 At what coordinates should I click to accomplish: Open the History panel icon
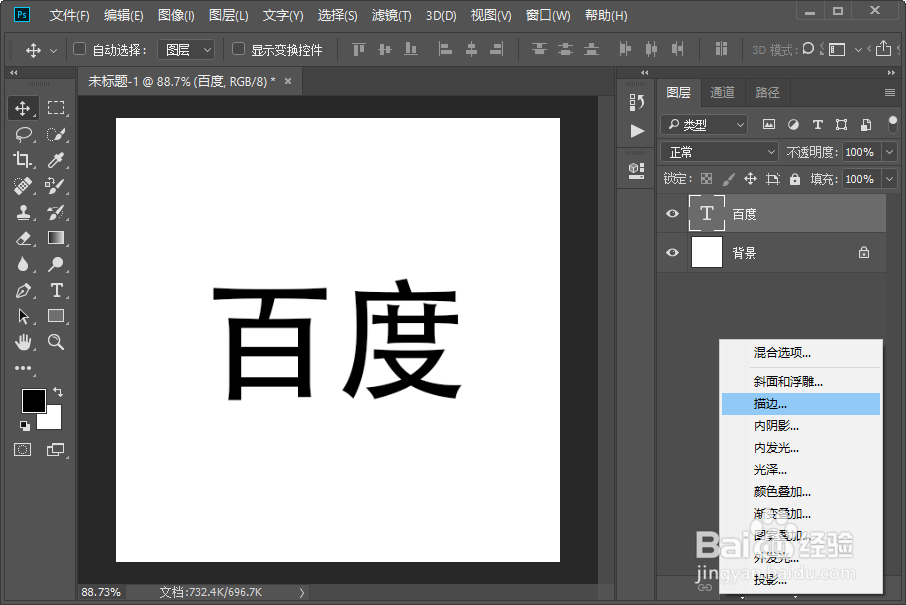[636, 102]
